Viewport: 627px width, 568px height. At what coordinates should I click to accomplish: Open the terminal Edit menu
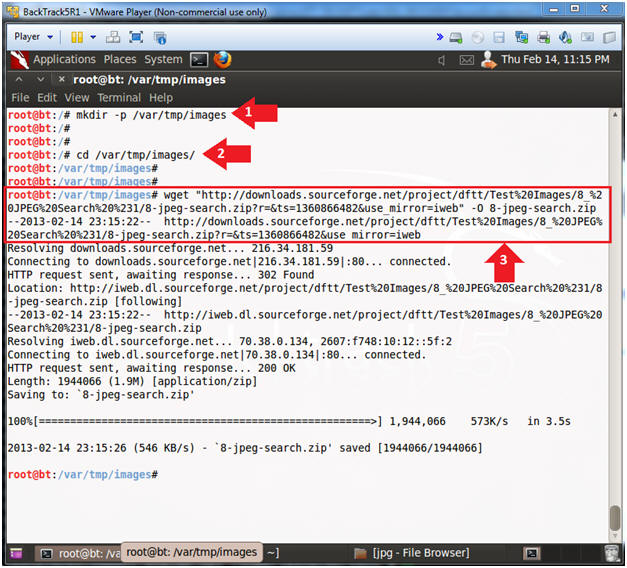click(x=47, y=98)
